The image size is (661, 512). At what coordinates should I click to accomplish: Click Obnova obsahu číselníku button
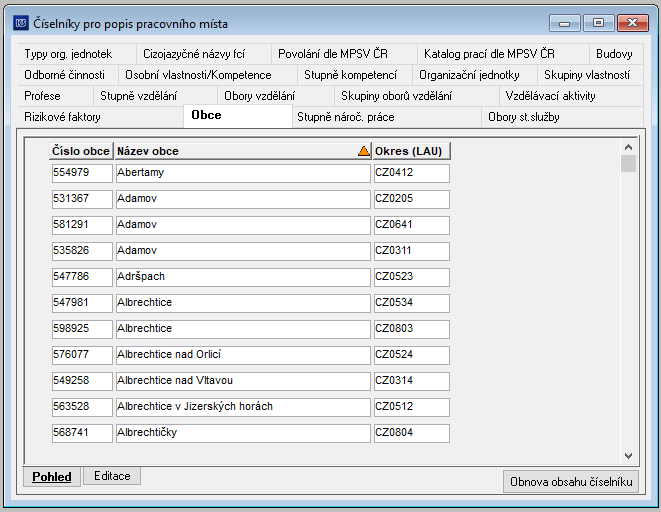[571, 481]
